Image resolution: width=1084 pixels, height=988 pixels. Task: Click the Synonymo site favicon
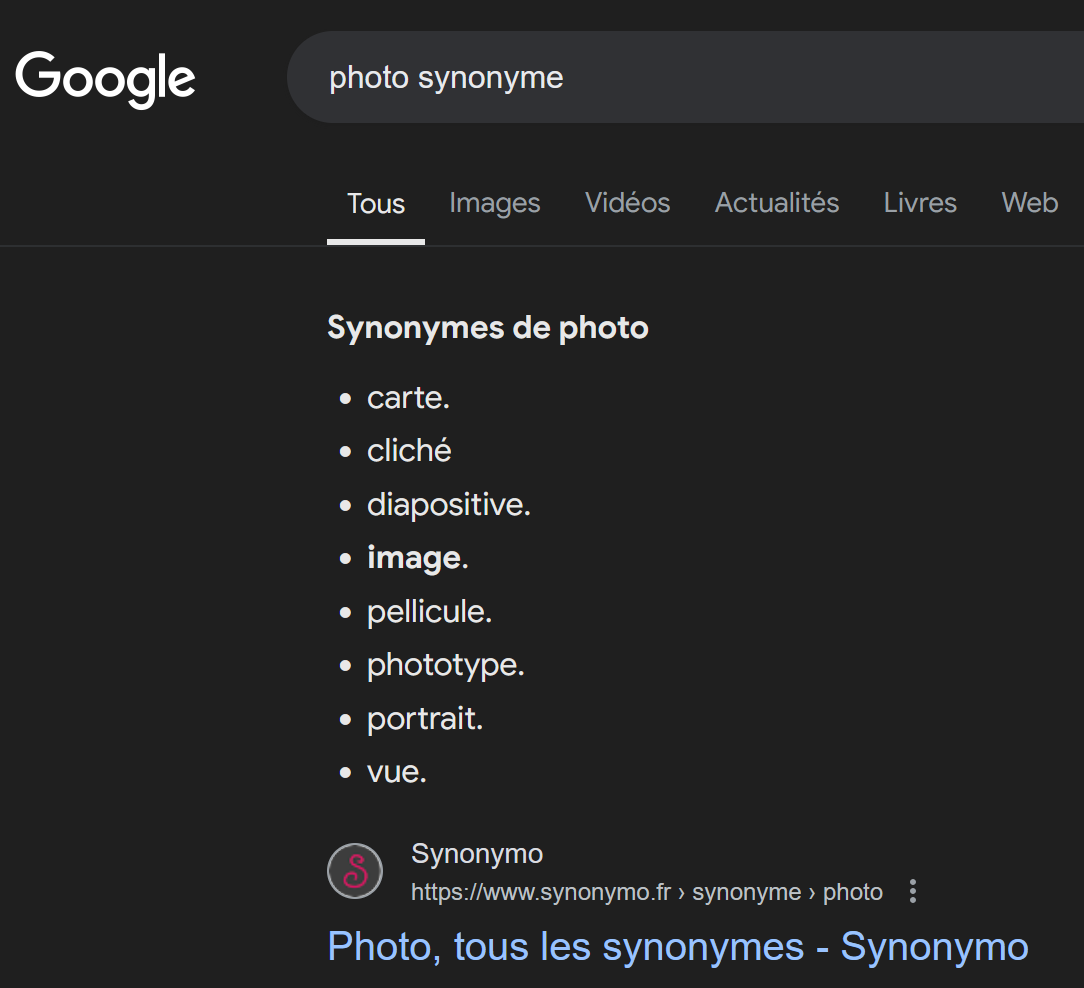point(355,871)
